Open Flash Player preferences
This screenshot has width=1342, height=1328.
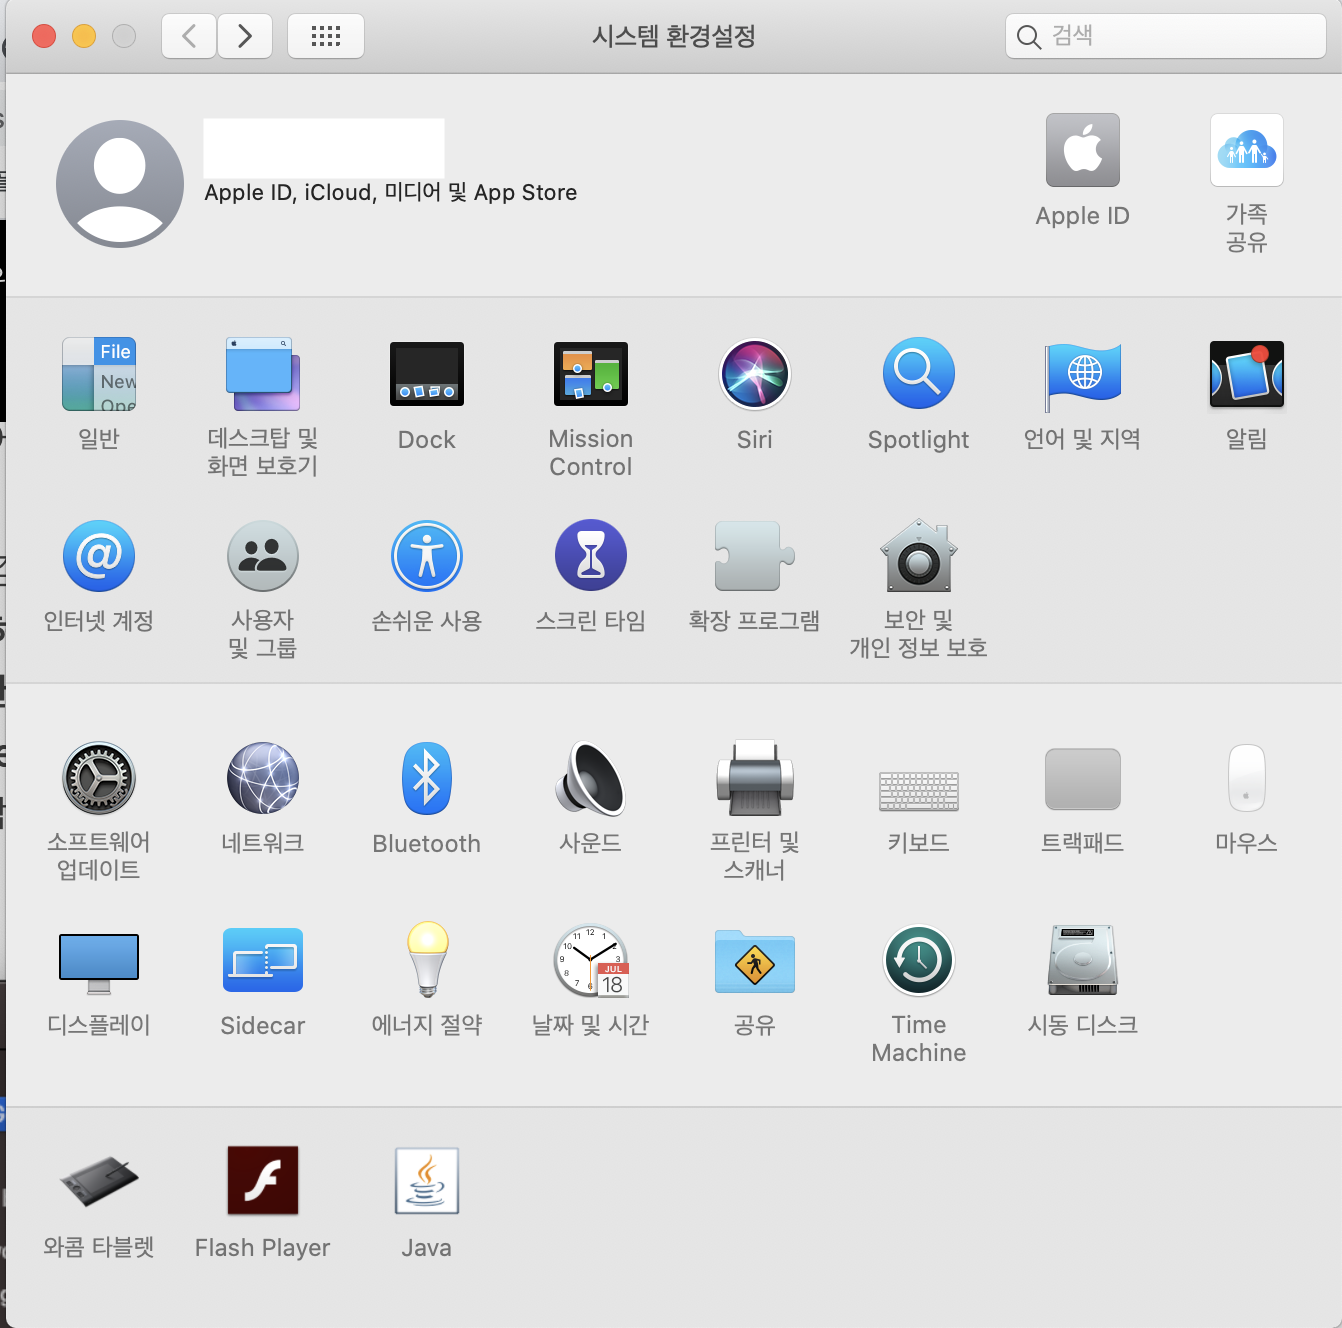pos(263,1180)
